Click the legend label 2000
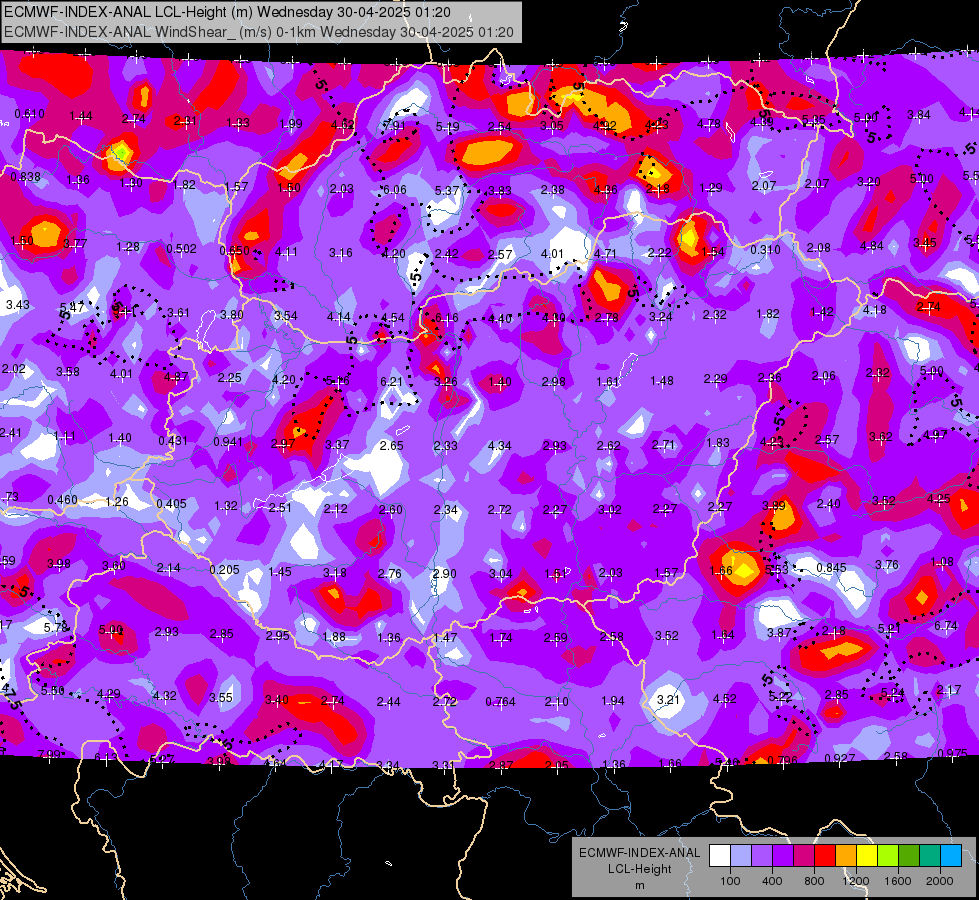The image size is (979, 900). (x=940, y=881)
